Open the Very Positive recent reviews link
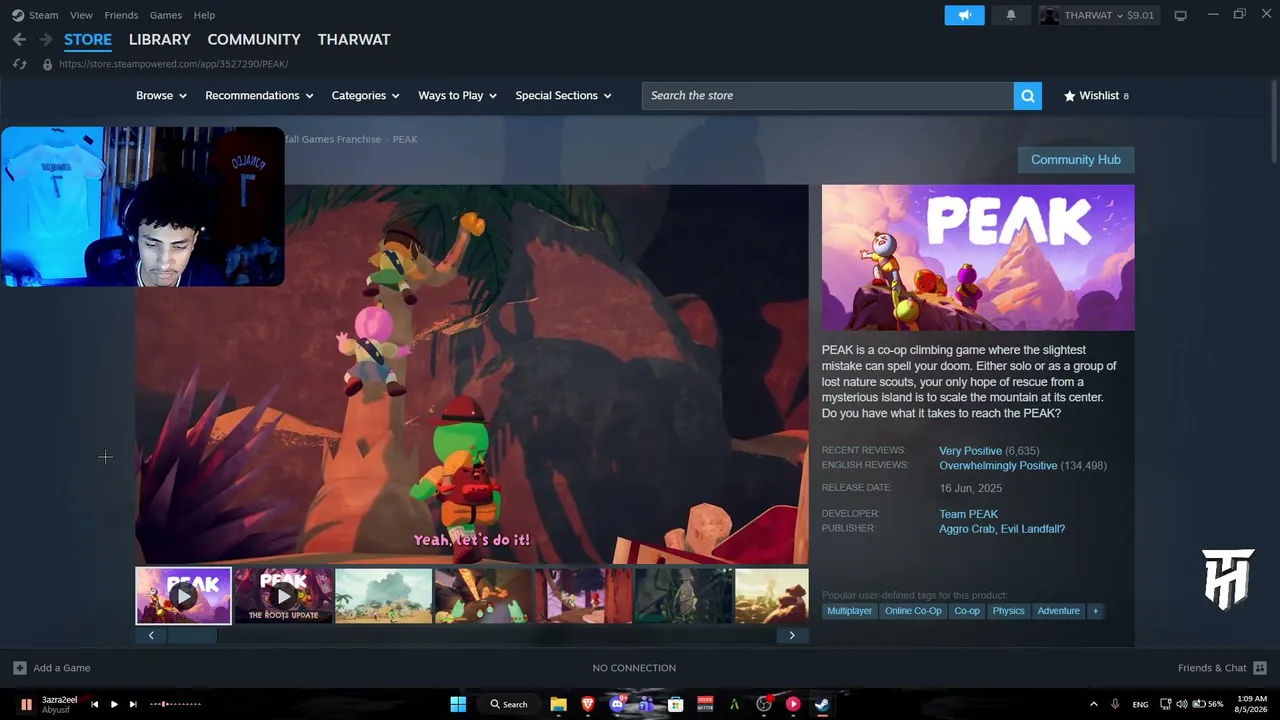Image resolution: width=1280 pixels, height=720 pixels. (970, 451)
